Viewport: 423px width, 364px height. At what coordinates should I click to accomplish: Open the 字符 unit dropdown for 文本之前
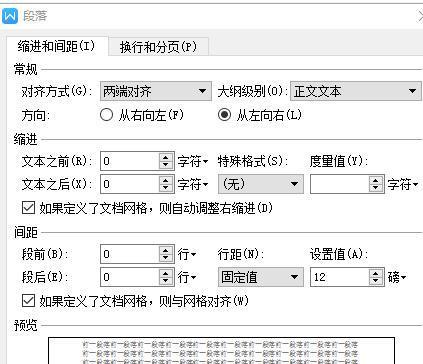coord(193,162)
